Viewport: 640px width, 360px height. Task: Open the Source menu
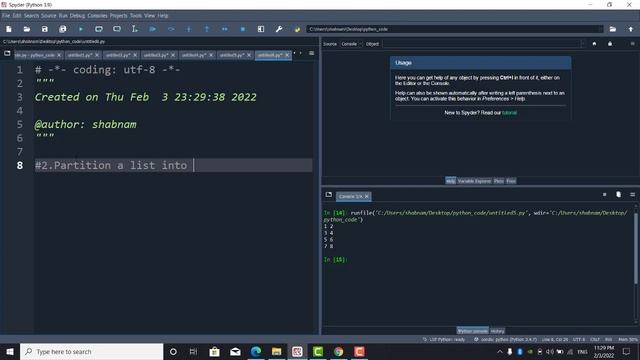tap(49, 16)
